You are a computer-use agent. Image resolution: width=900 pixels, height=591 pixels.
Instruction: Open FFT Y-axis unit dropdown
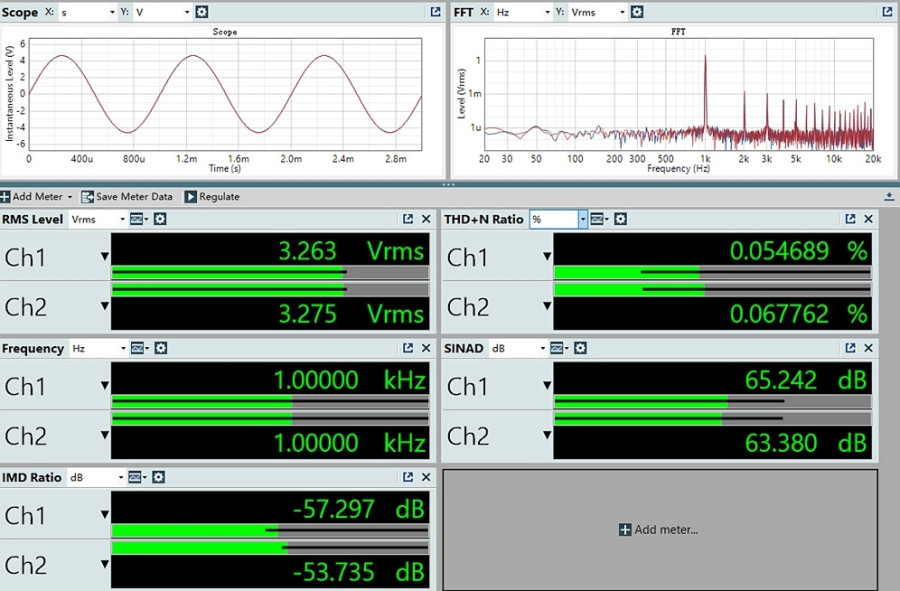598,12
